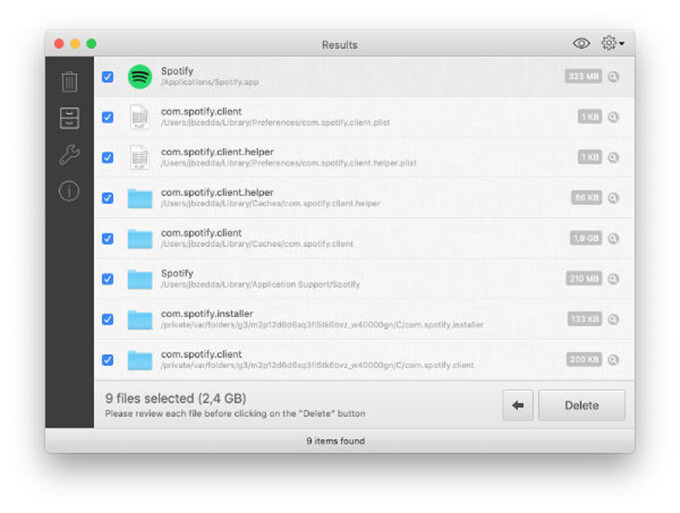Click the Caches com.spotify.client folder icon

(x=140, y=239)
